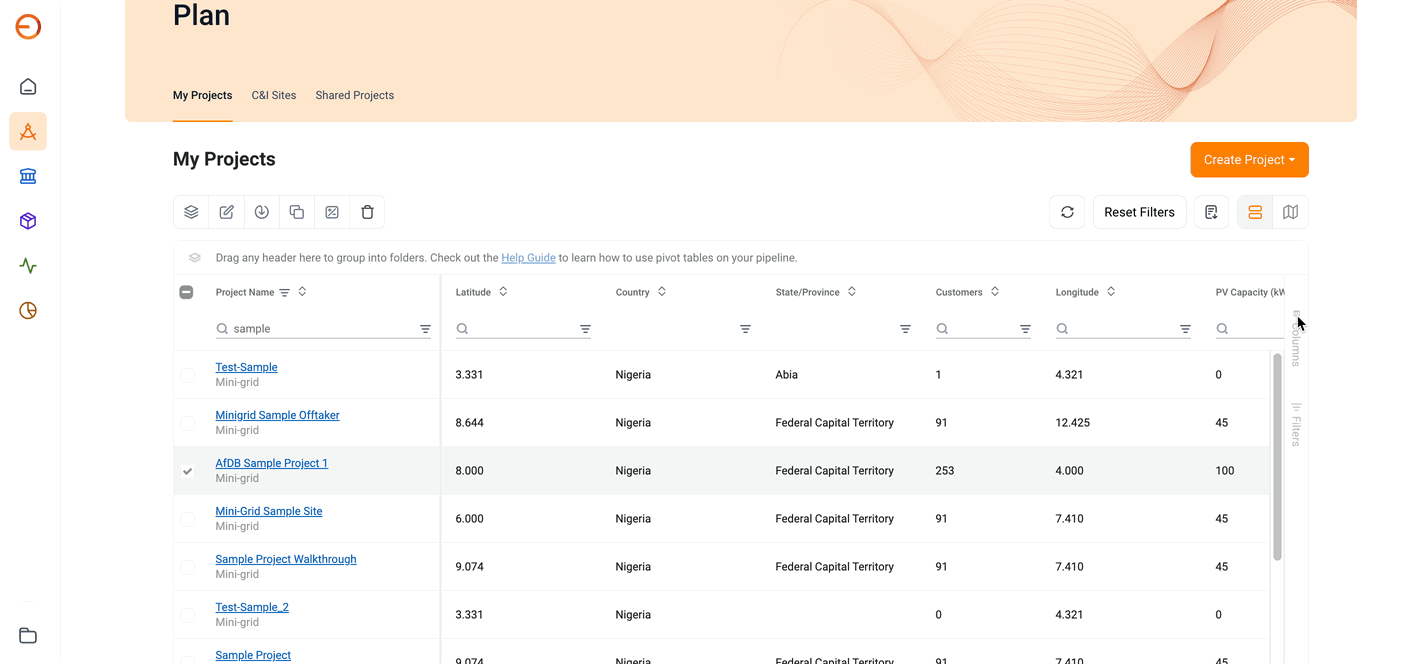Open Test-Sample_2 project link
Image resolution: width=1402 pixels, height=664 pixels.
tap(252, 607)
